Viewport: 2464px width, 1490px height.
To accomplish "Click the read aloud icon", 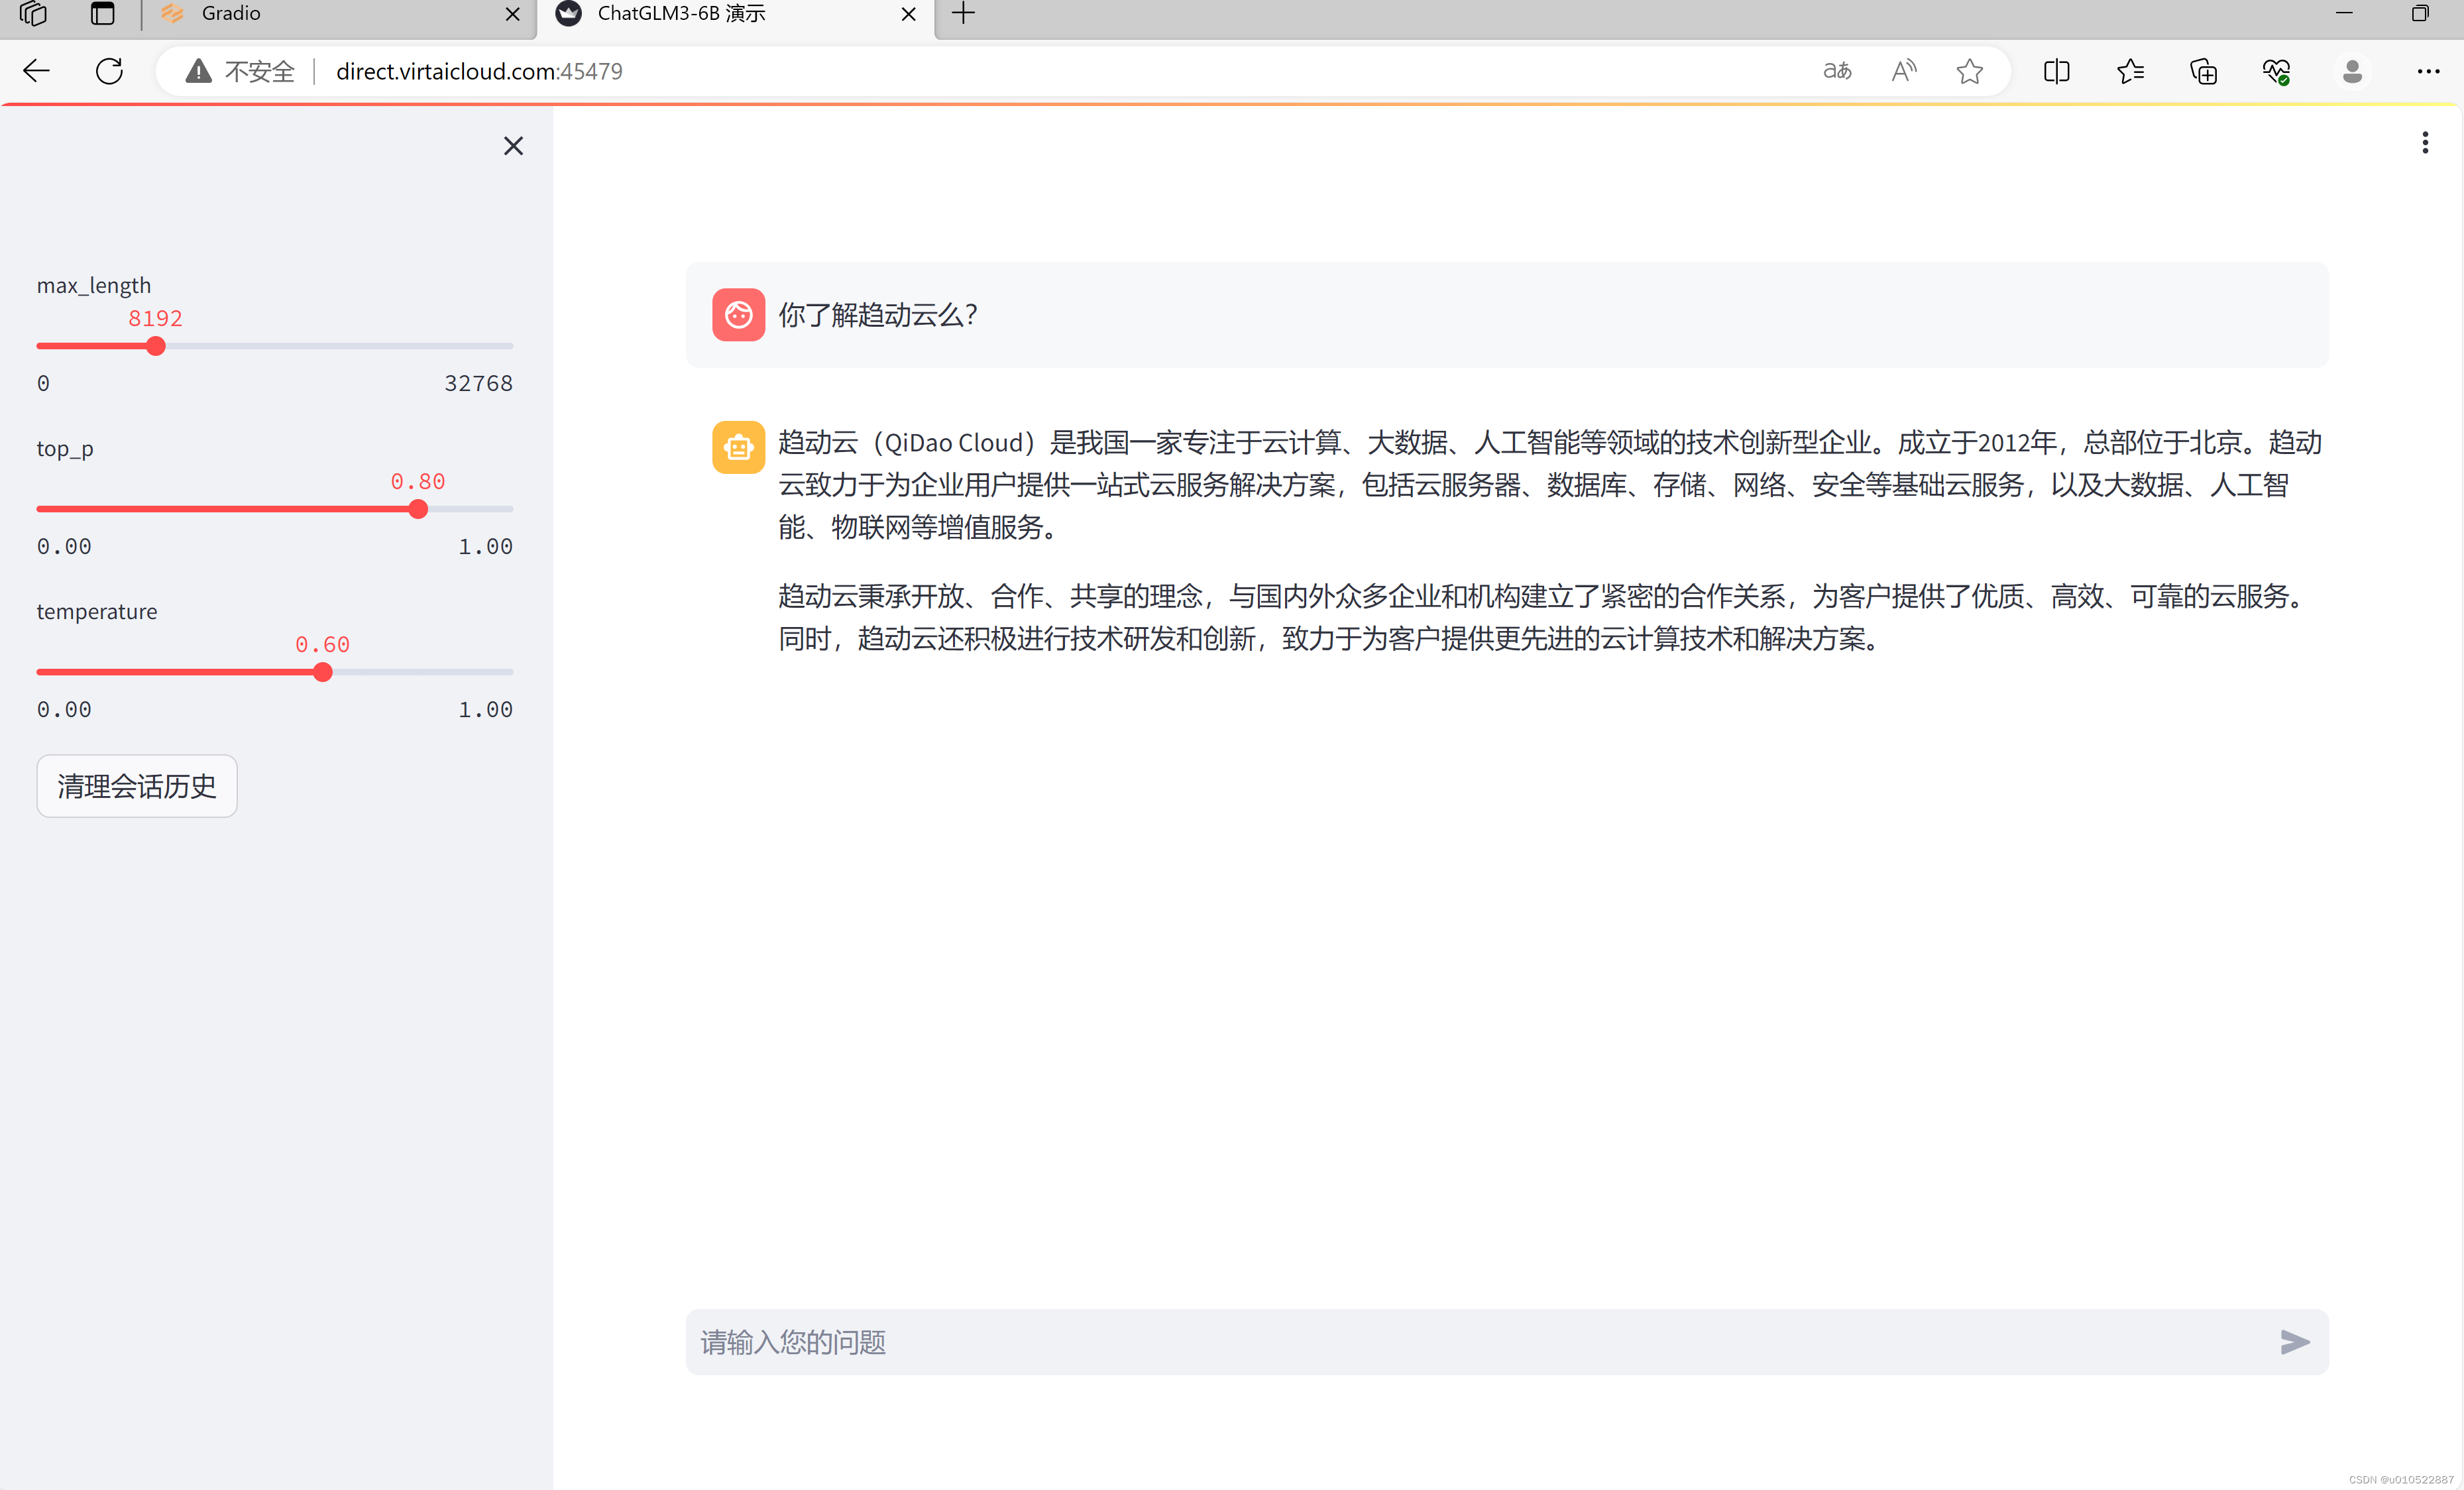I will coord(1903,71).
